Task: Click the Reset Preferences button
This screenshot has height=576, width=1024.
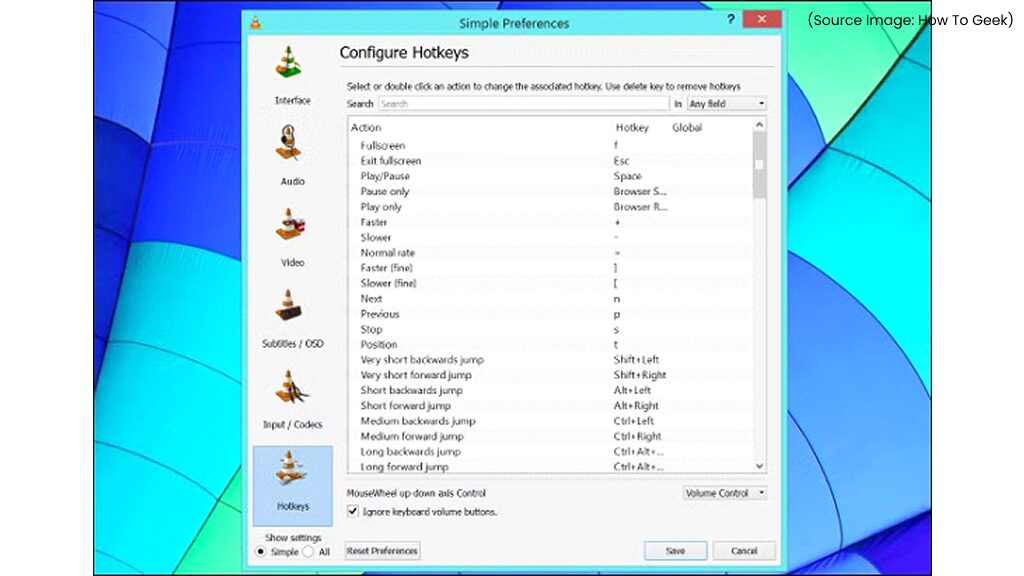Action: 383,550
